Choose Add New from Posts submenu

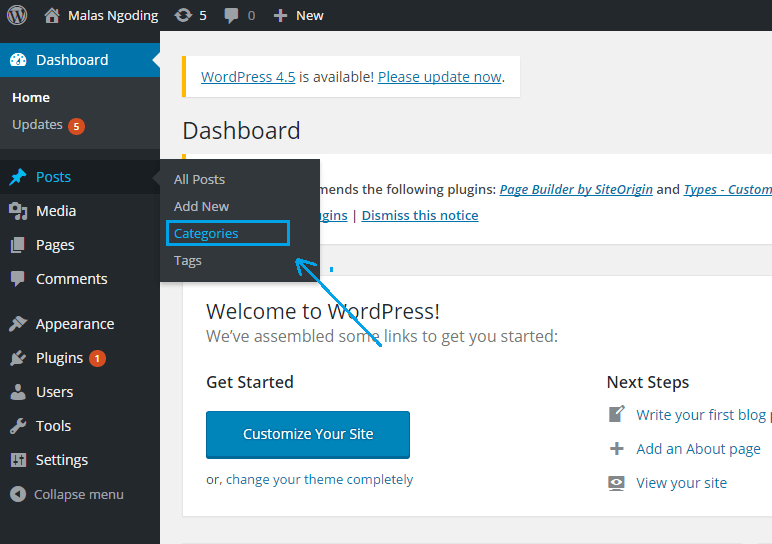pyautogui.click(x=201, y=206)
